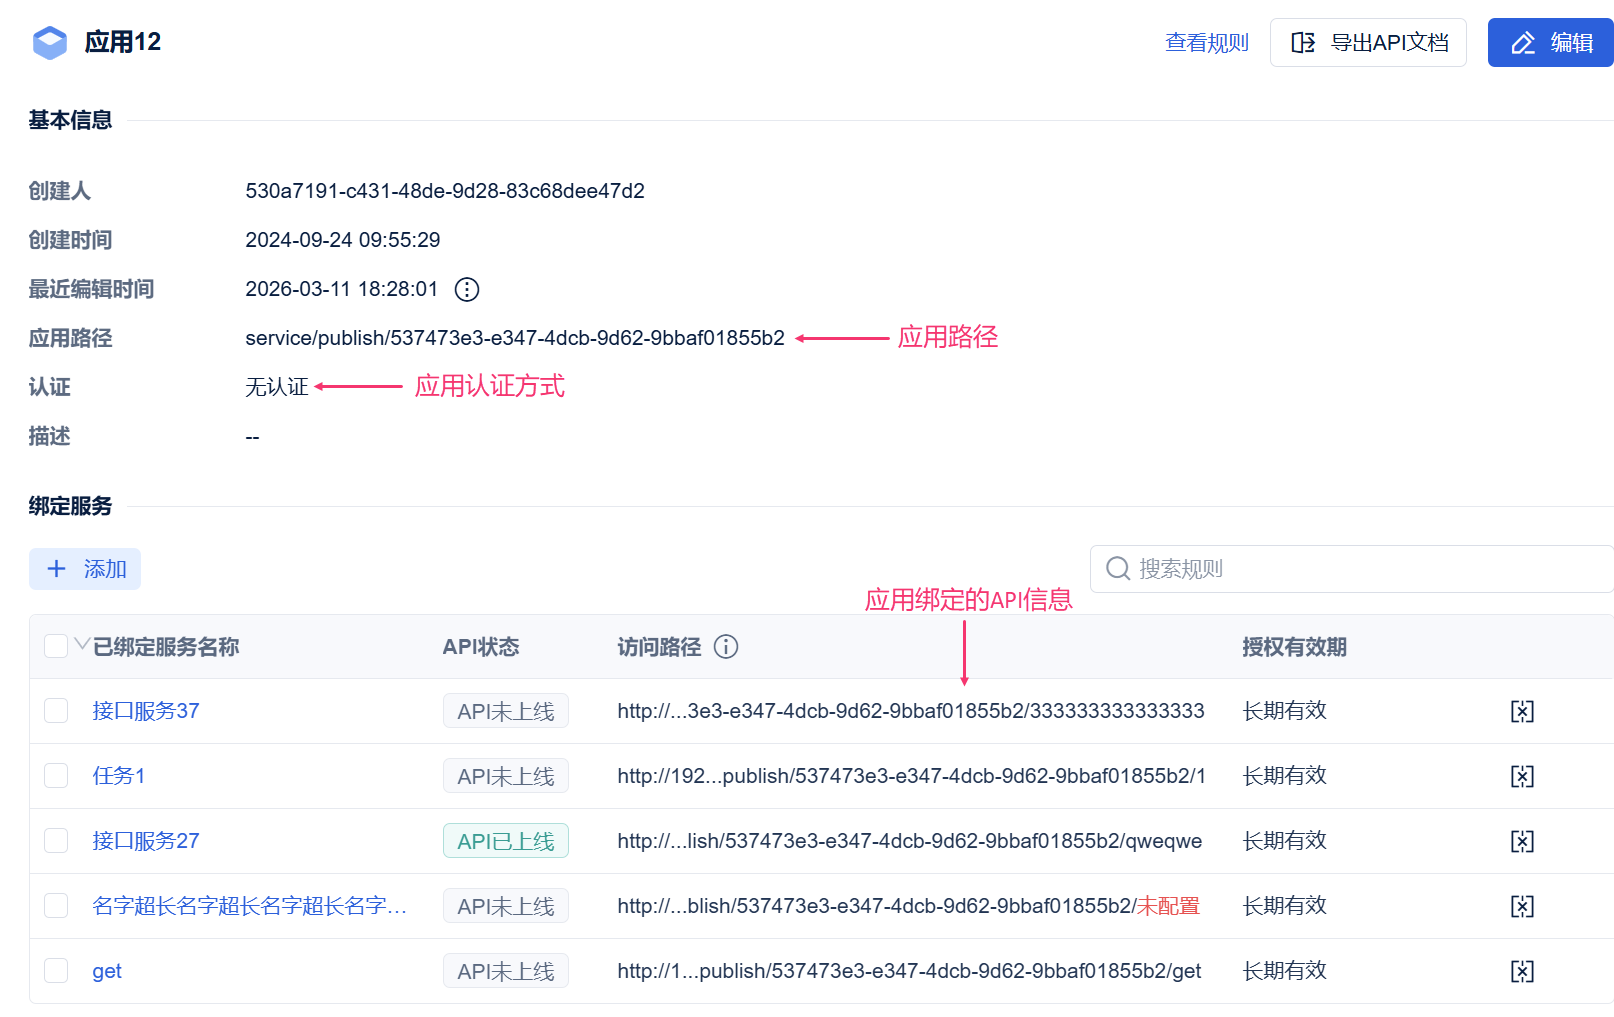
Task: Unbind icon in 接口服务27 row
Action: click(x=1522, y=841)
